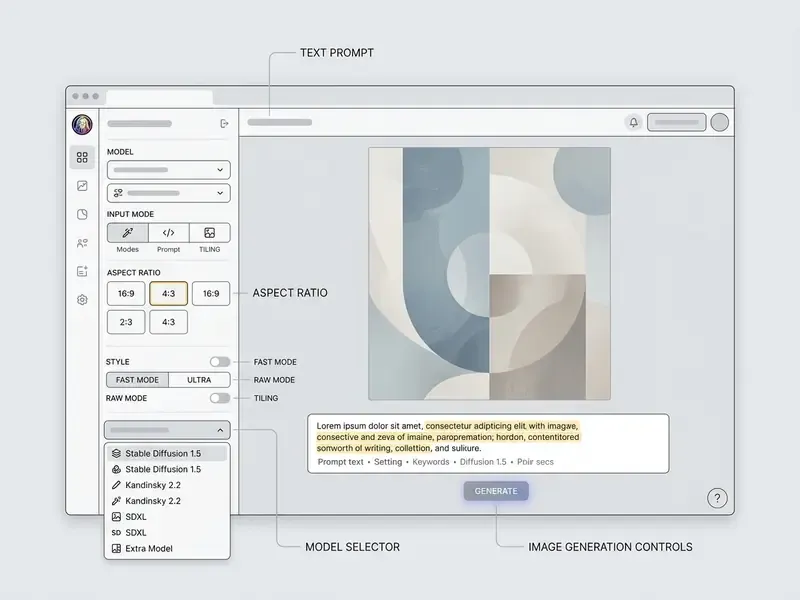
Task: Open the dashboard grid icon in sidebar
Action: click(82, 157)
